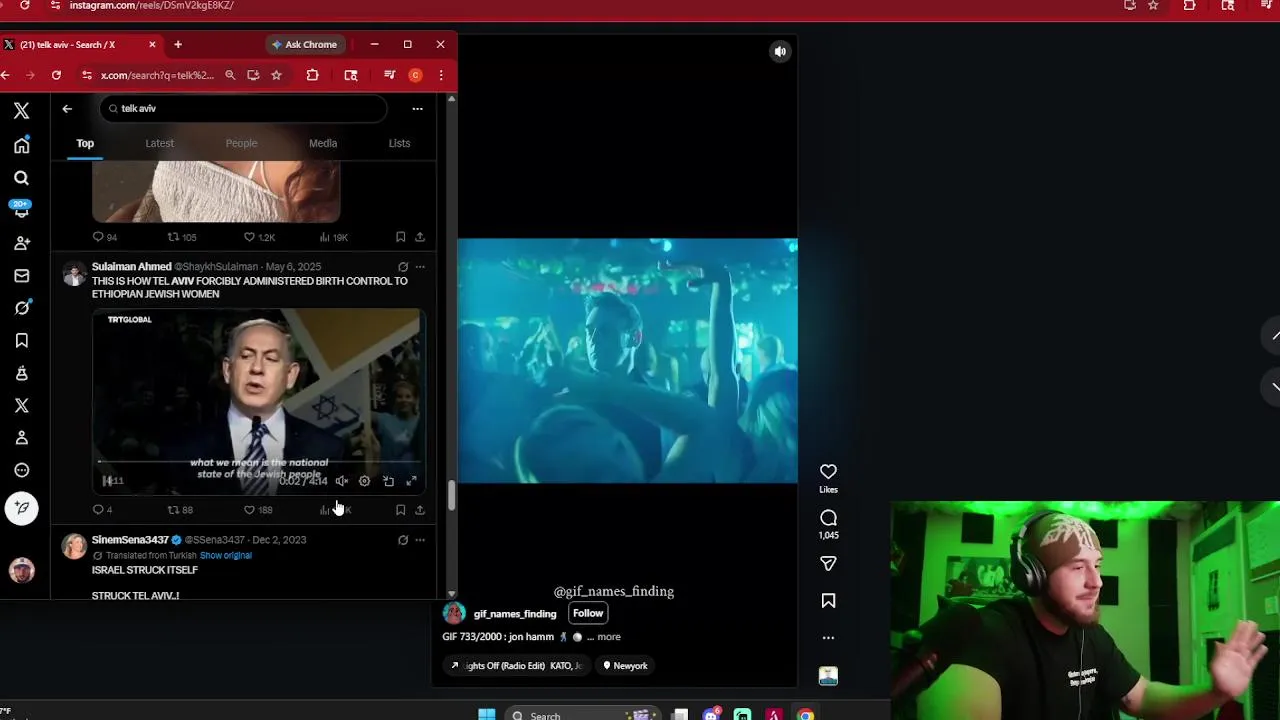
Task: Open more menu on Sulaiman Ahmed post
Action: coord(420,267)
